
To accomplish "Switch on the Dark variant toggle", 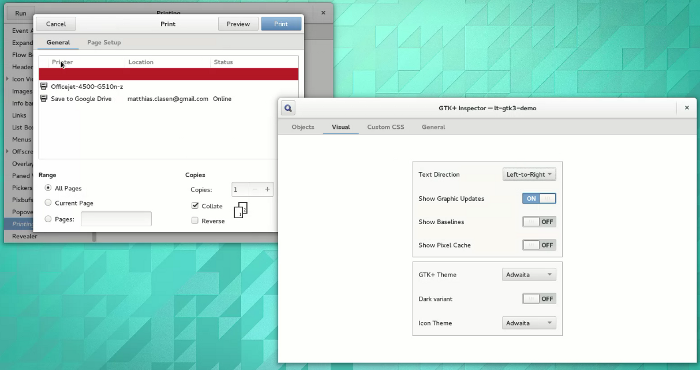I will (x=539, y=299).
